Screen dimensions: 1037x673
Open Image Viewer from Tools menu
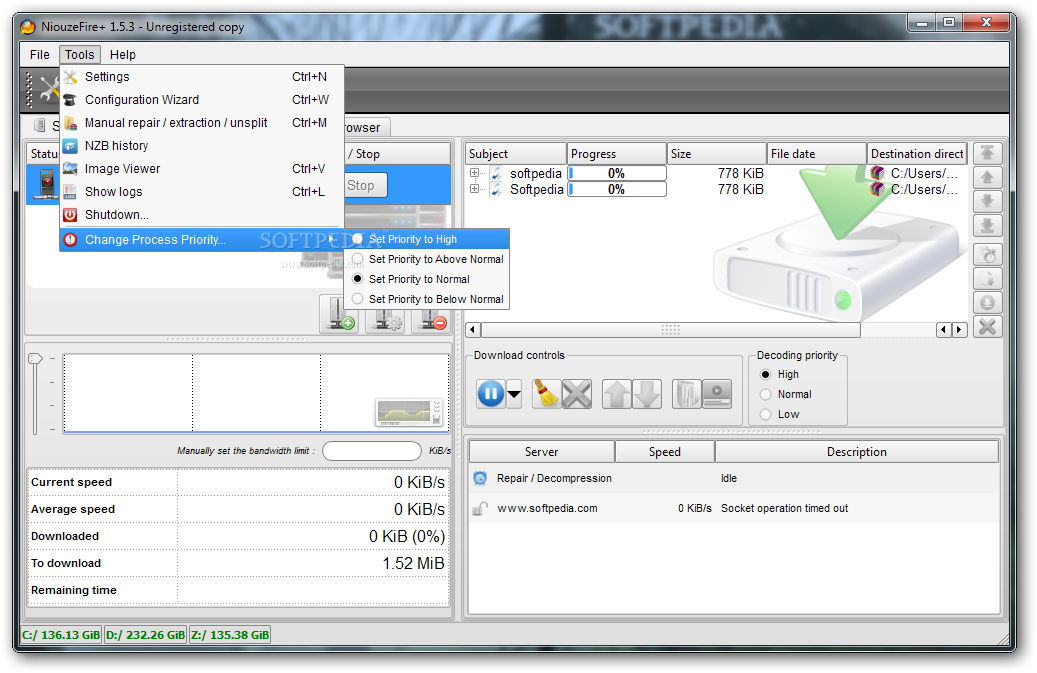pos(202,169)
